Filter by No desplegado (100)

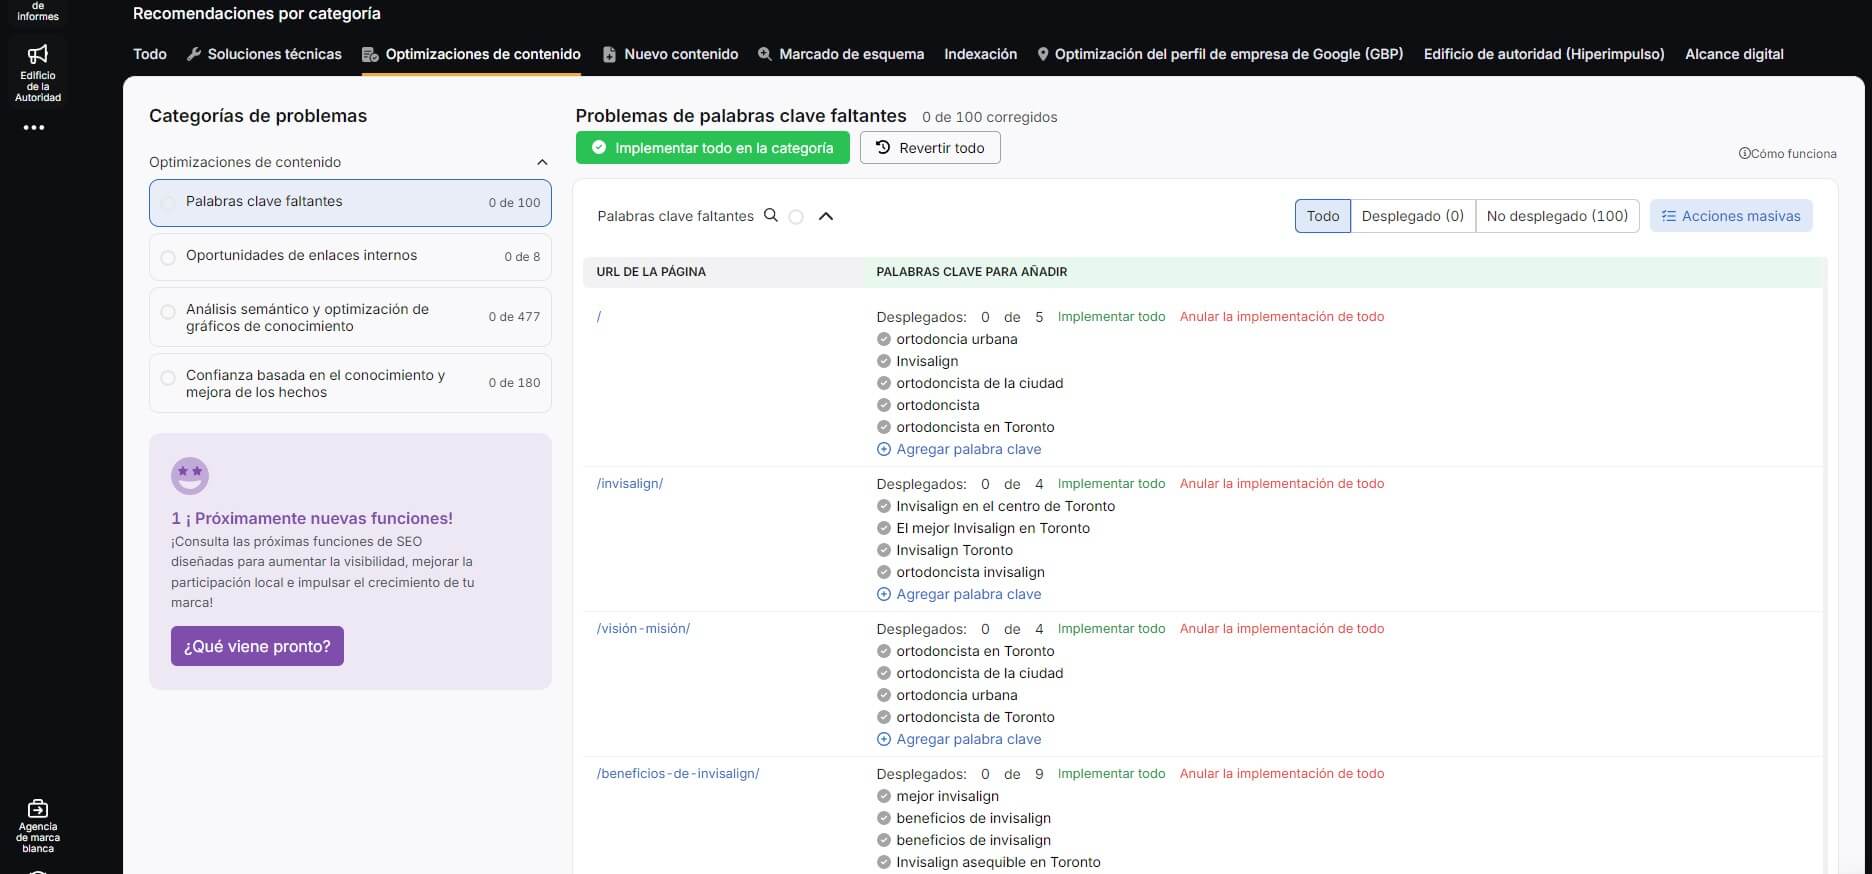1557,216
